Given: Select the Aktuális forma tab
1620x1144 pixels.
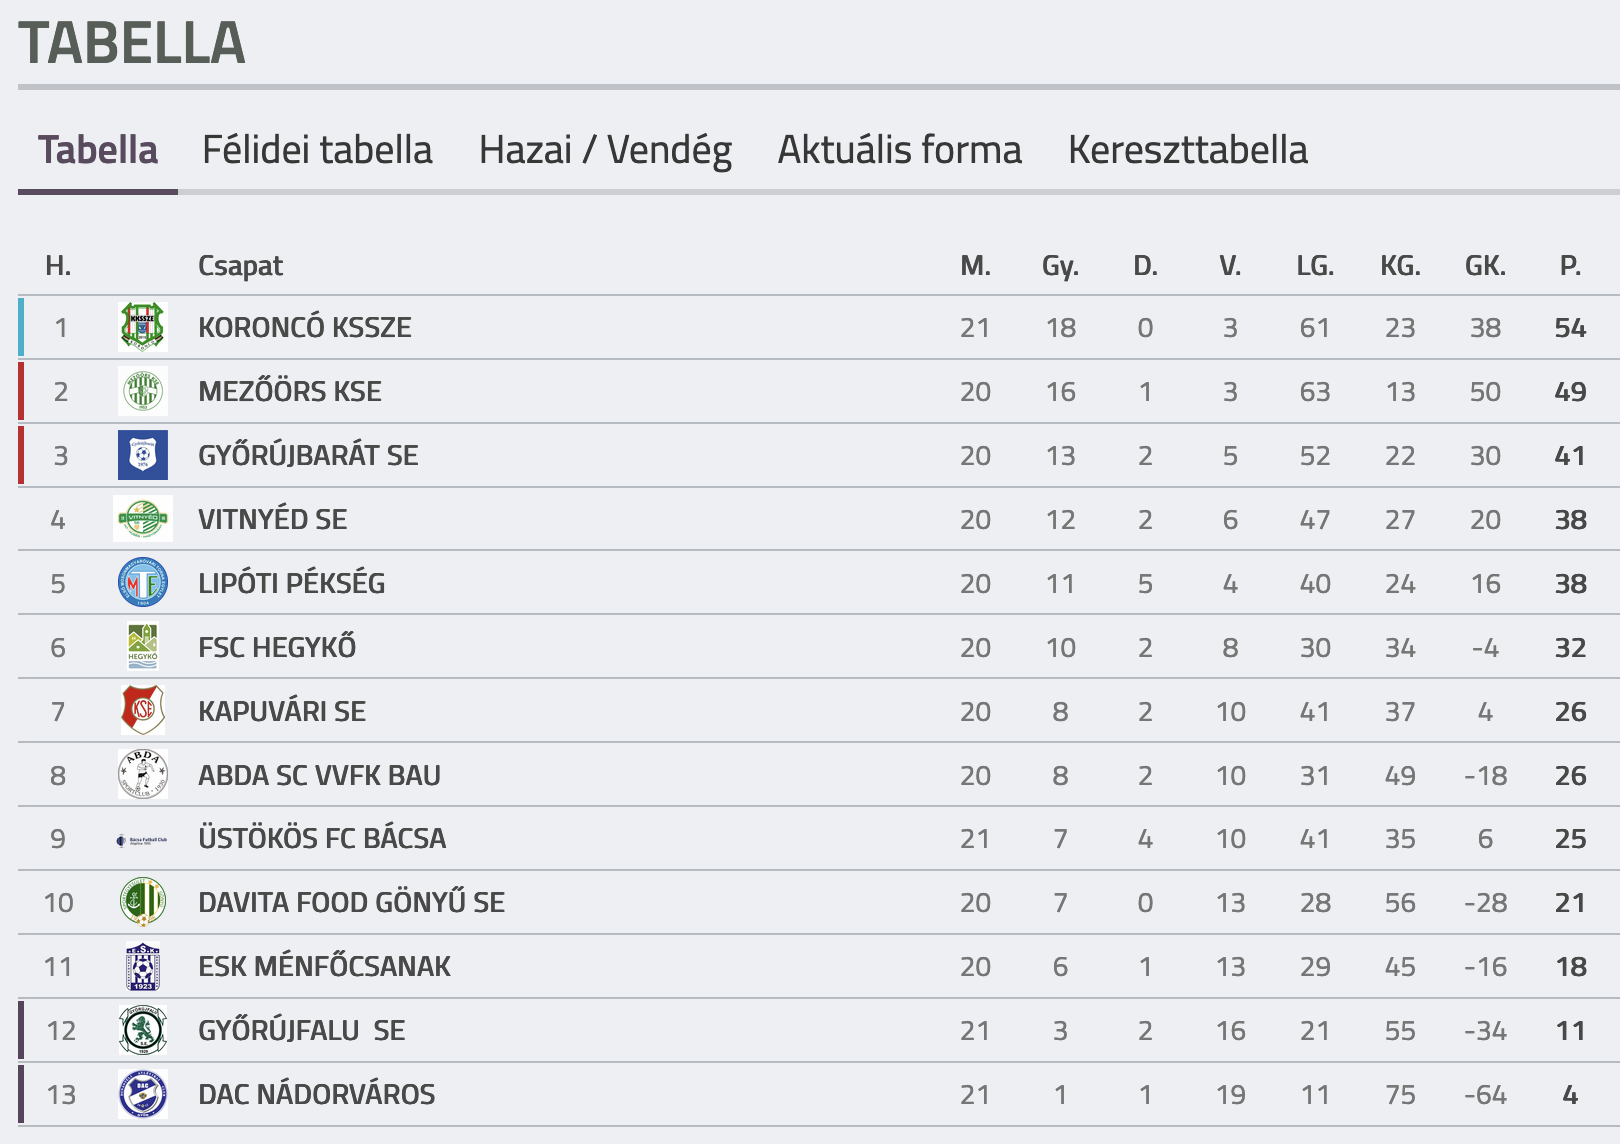Looking at the screenshot, I should (900, 150).
